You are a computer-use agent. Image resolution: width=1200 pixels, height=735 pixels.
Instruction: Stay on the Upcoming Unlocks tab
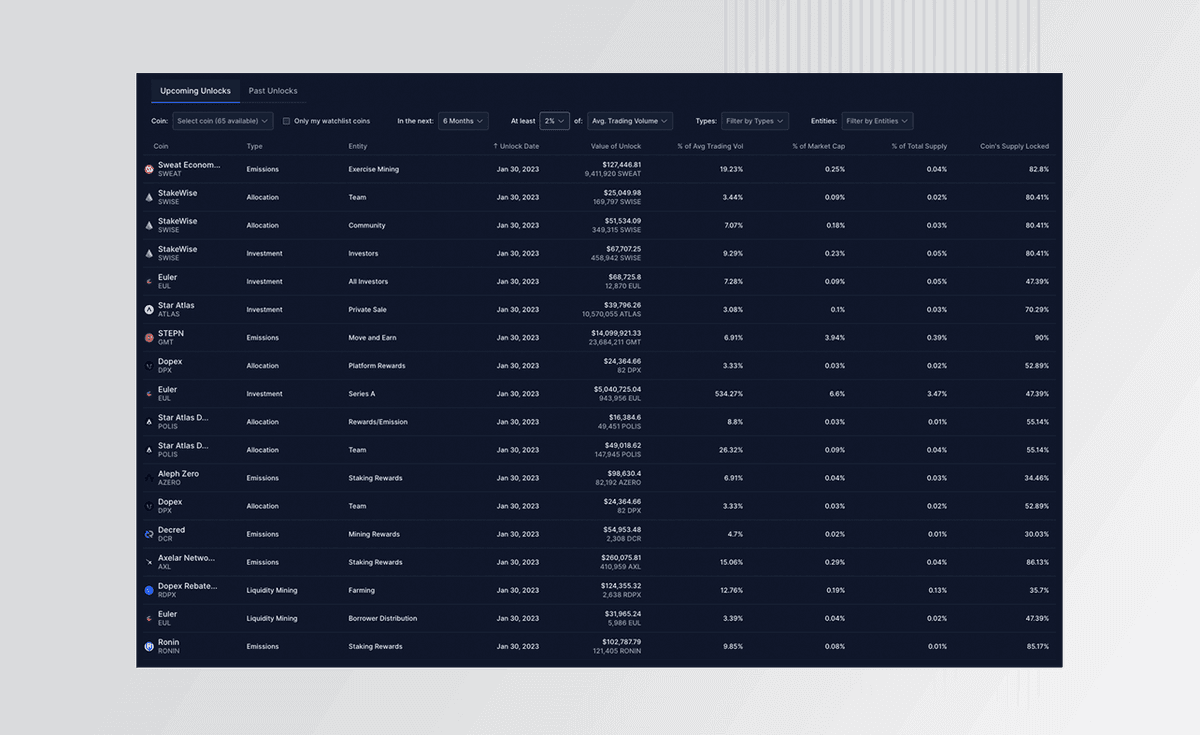[195, 90]
